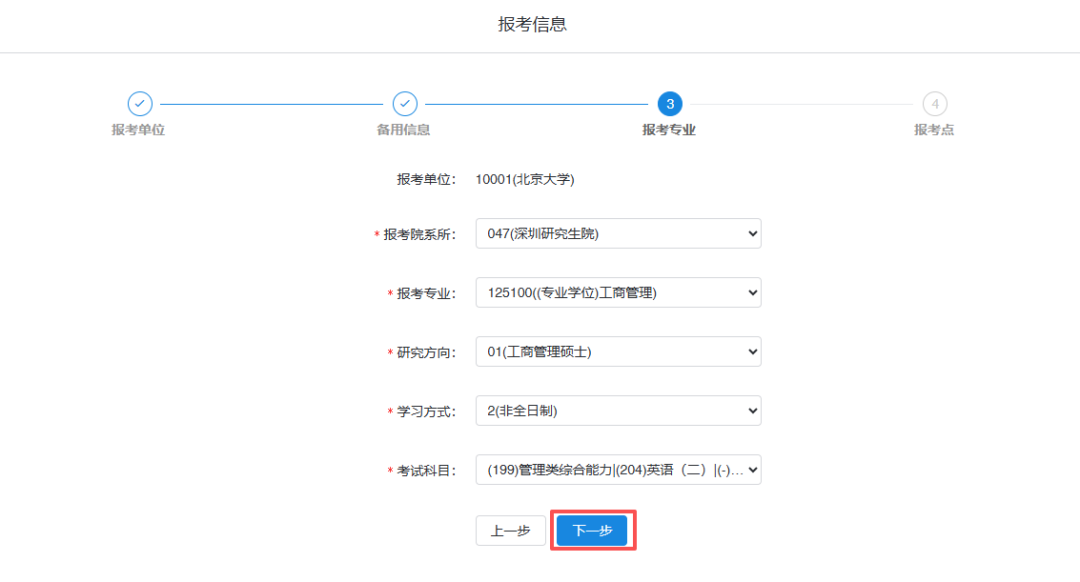Image resolution: width=1080 pixels, height=582 pixels.
Task: Click the 备用信息 step checkmark circle
Action: point(405,104)
